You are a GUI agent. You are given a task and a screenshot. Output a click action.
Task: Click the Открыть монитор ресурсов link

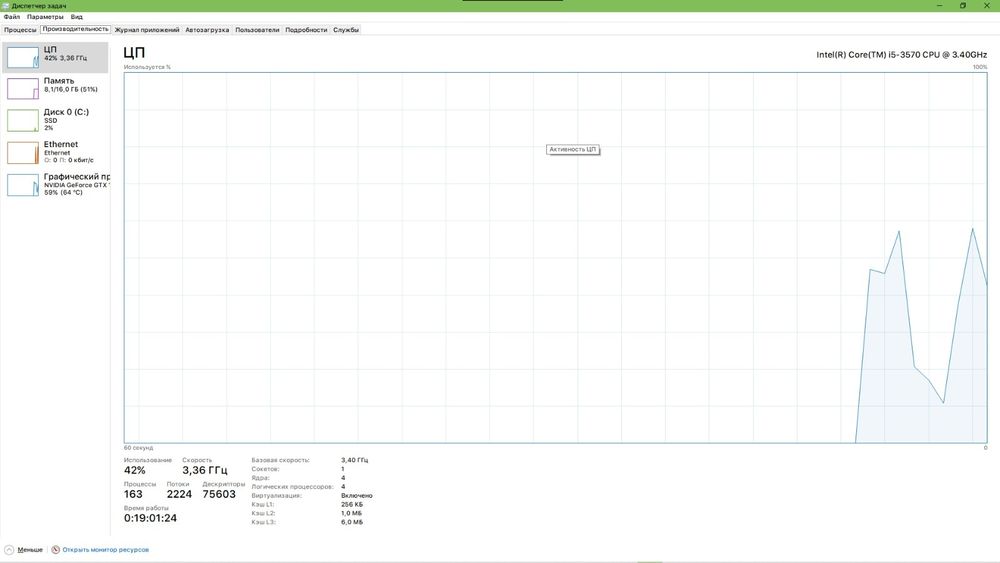(105, 550)
